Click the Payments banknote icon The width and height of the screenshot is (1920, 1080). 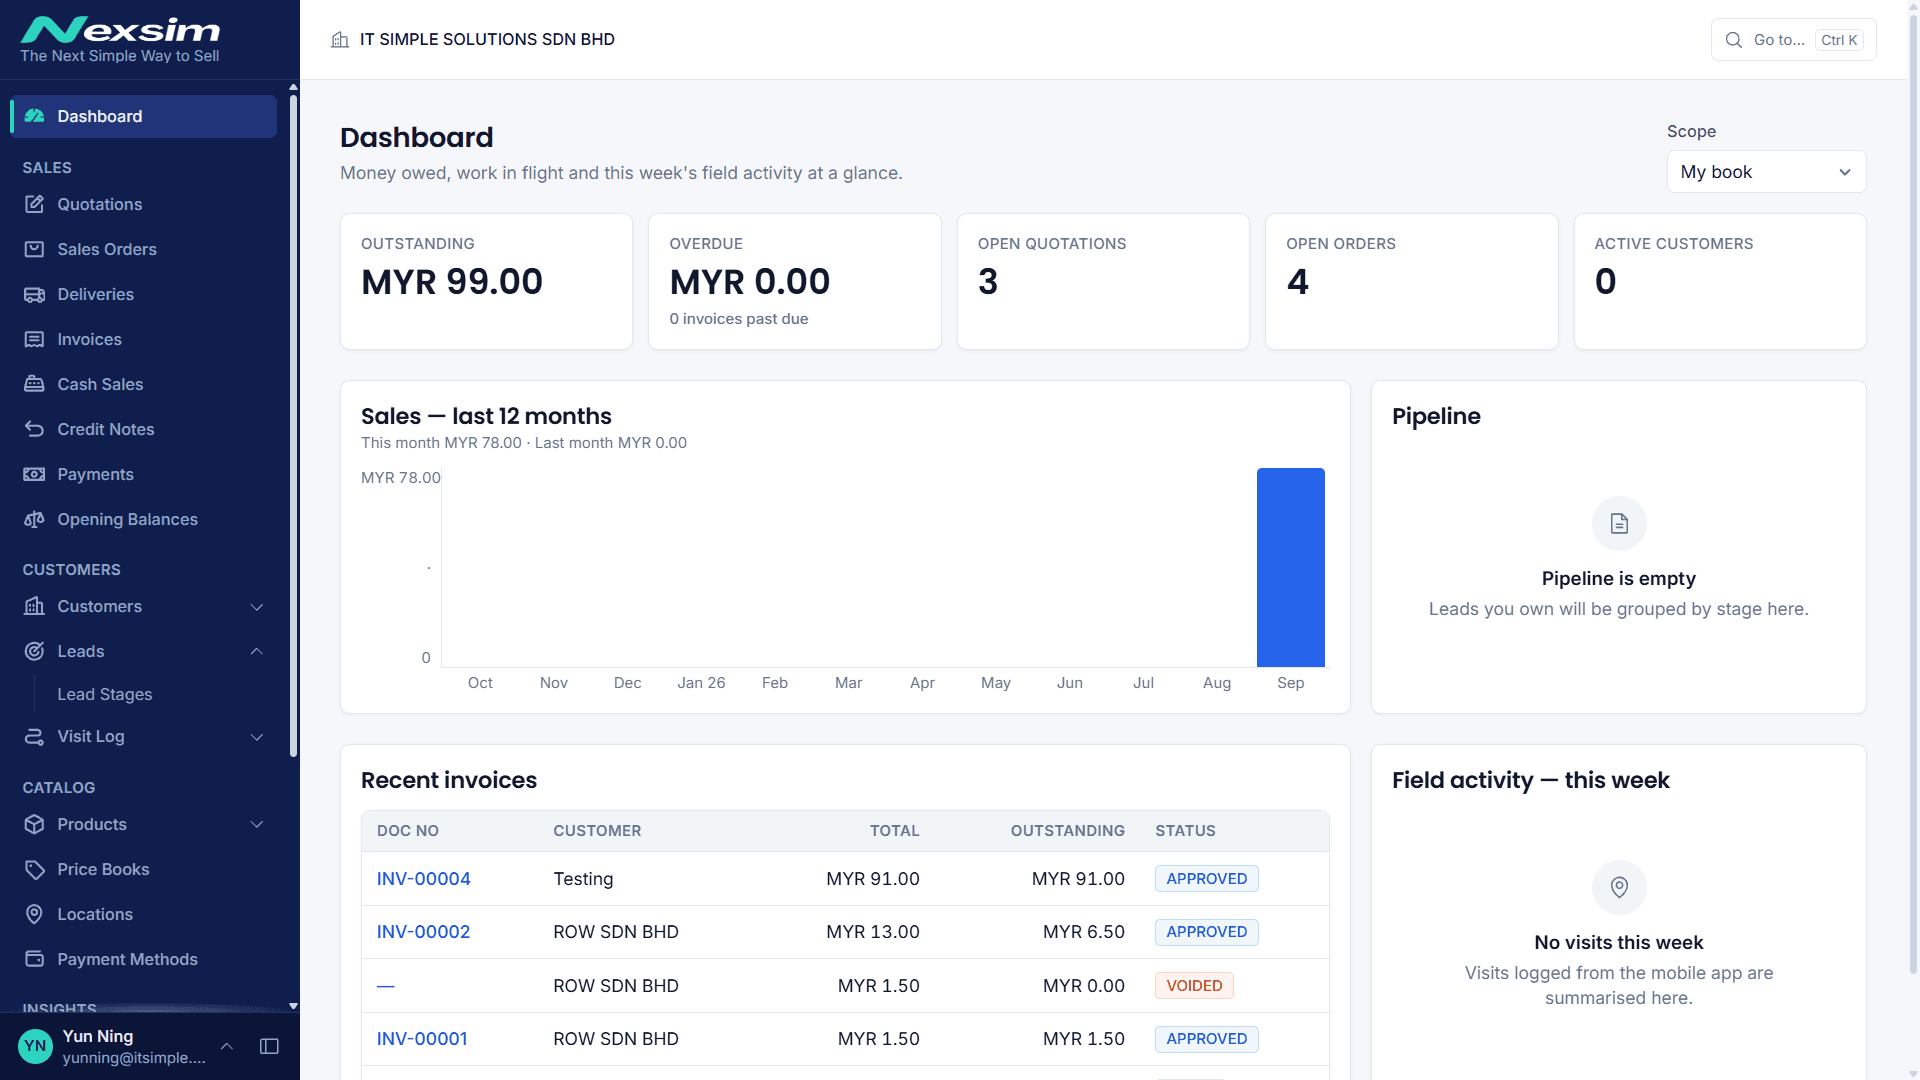pyautogui.click(x=34, y=474)
